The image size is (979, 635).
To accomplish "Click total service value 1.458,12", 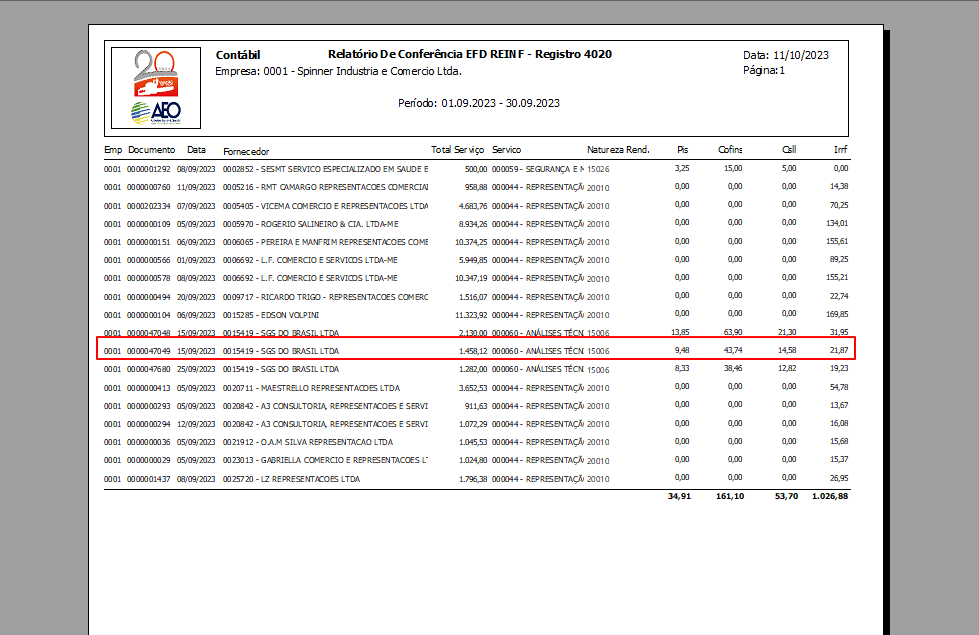I will pos(473,352).
